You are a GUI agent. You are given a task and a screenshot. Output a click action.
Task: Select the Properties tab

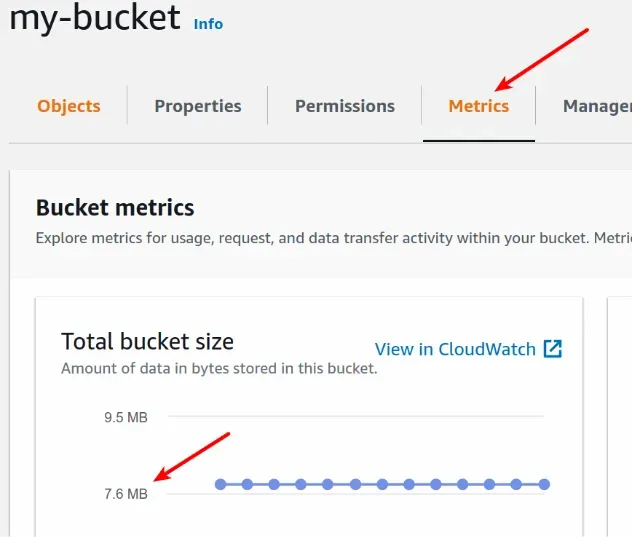[x=198, y=106]
